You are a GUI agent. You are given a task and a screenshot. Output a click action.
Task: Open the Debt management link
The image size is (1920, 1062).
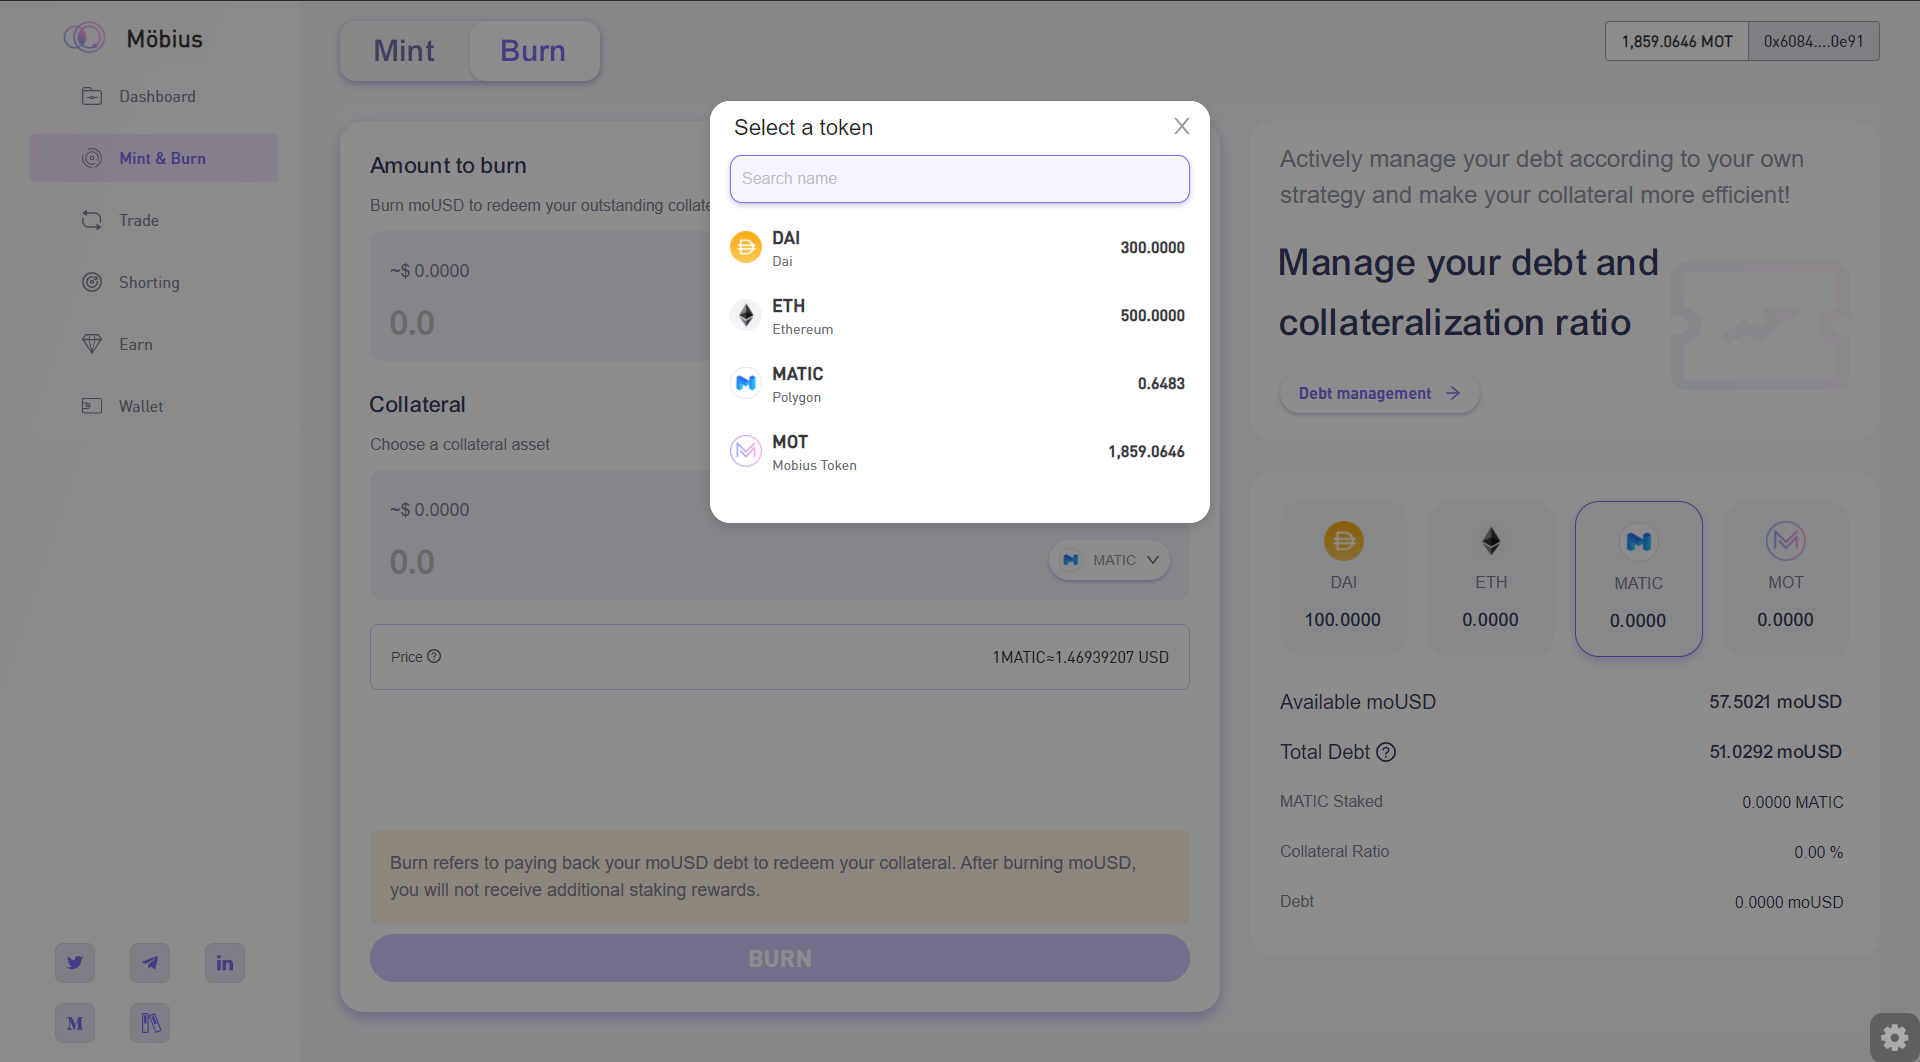[x=1379, y=394]
